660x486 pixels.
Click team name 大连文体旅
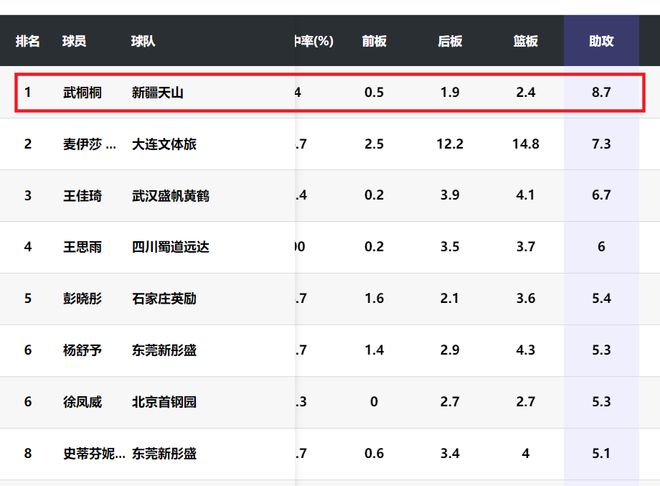pos(164,144)
